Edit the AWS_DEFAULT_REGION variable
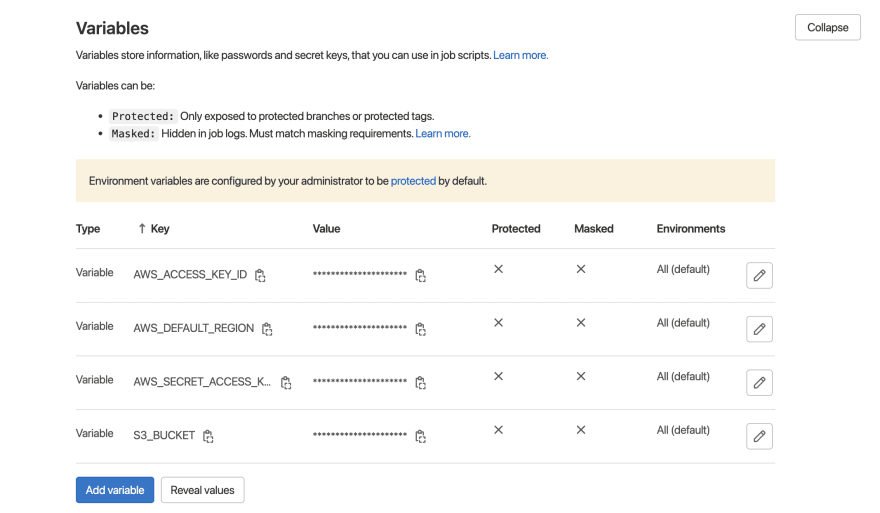This screenshot has width=880, height=513. click(759, 329)
